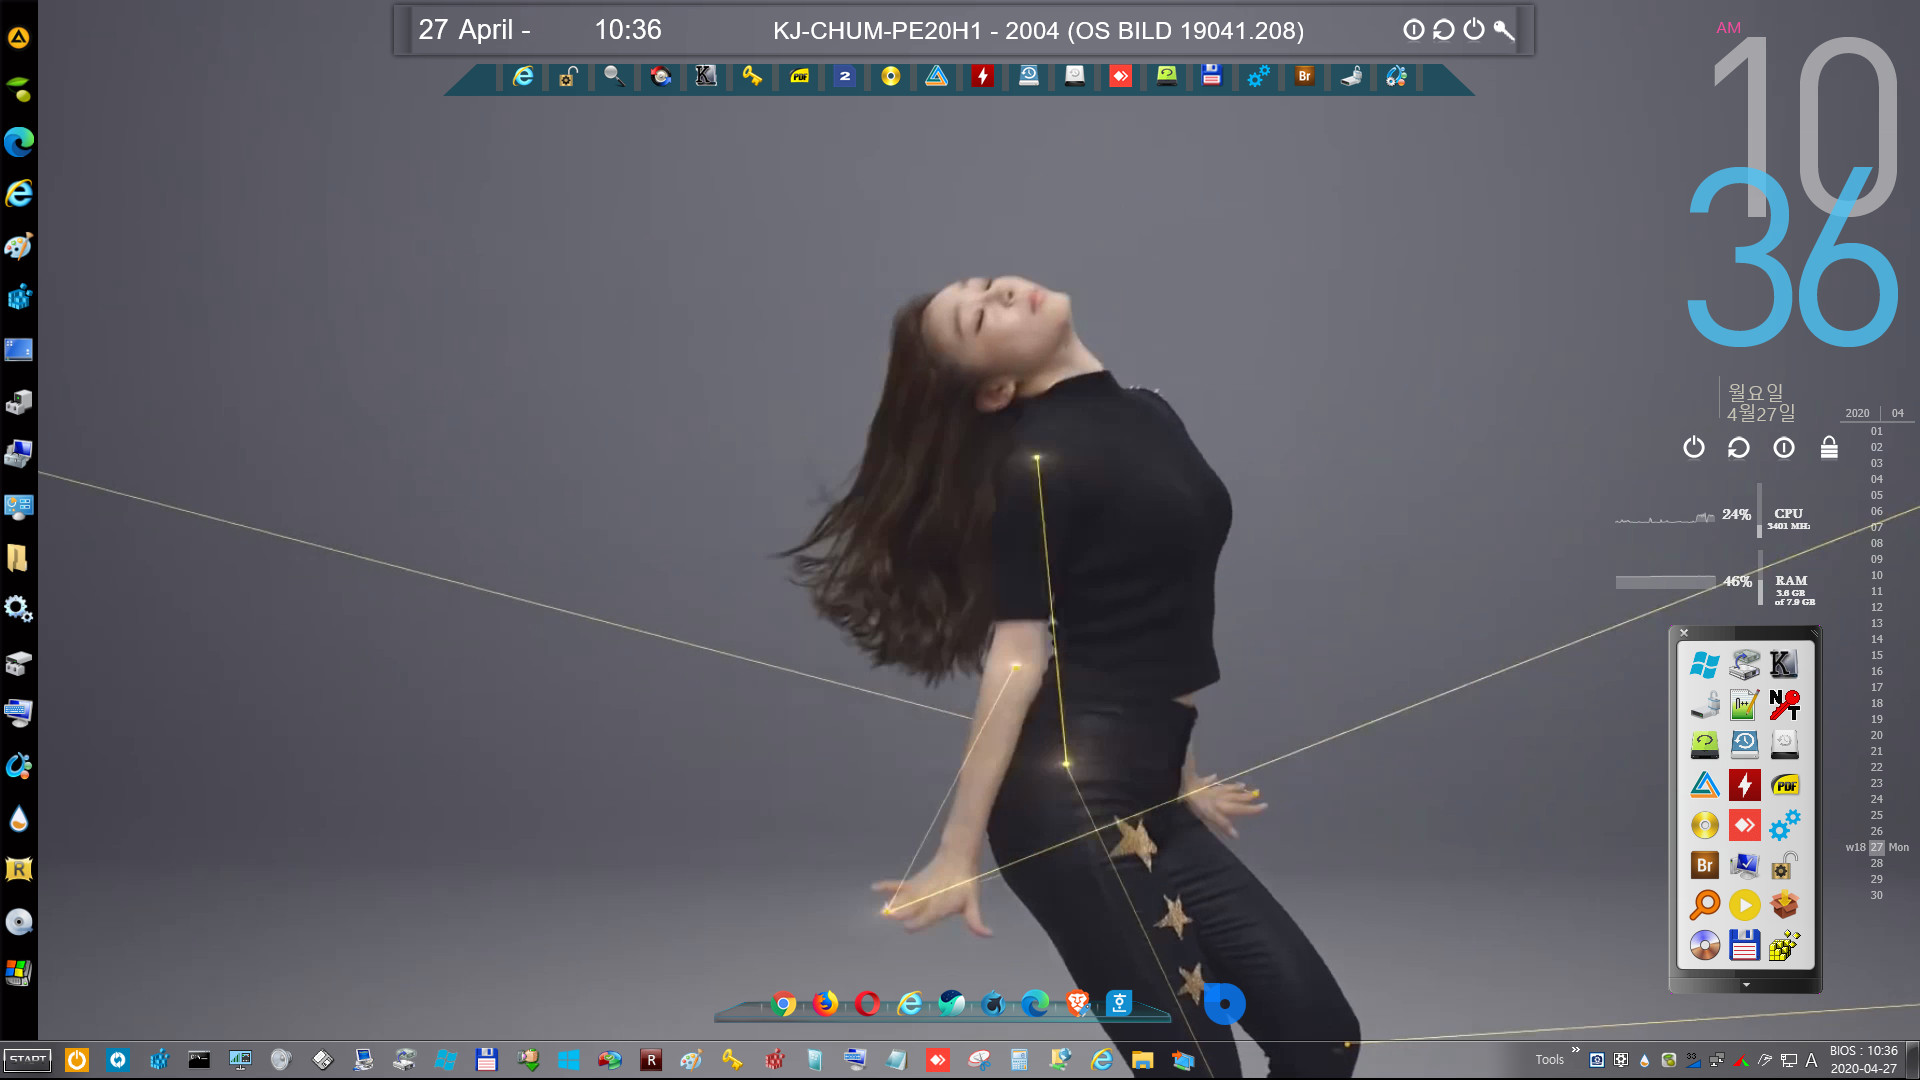Click the Tools toolbar label on the taskbar
Screen dimensions: 1920x1080
(1549, 1060)
